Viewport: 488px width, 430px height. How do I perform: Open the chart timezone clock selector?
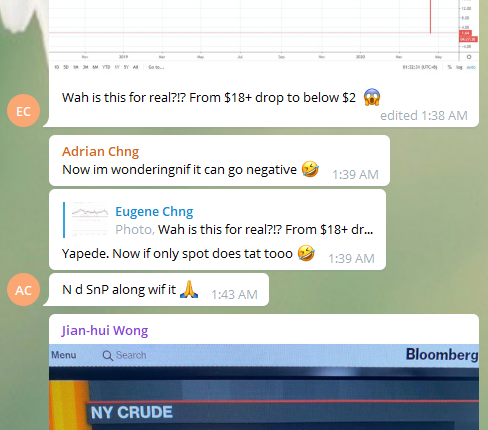tap(420, 67)
